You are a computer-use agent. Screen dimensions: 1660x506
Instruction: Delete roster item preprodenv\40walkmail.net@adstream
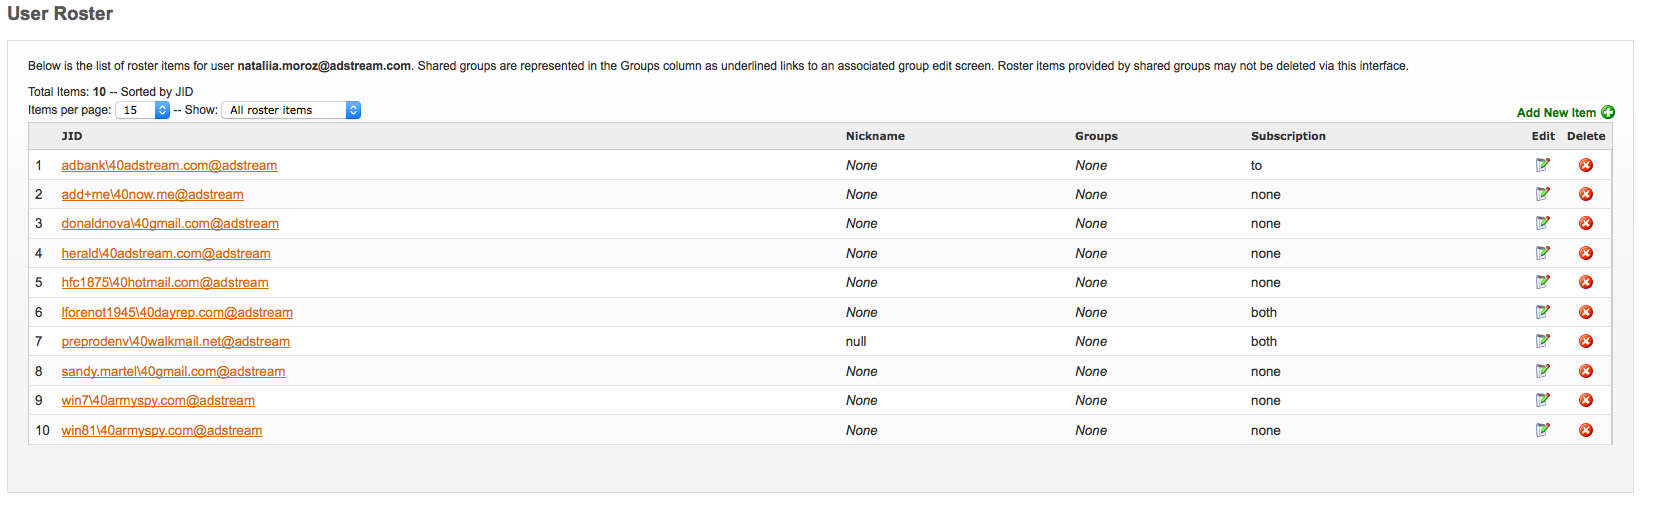[1586, 341]
